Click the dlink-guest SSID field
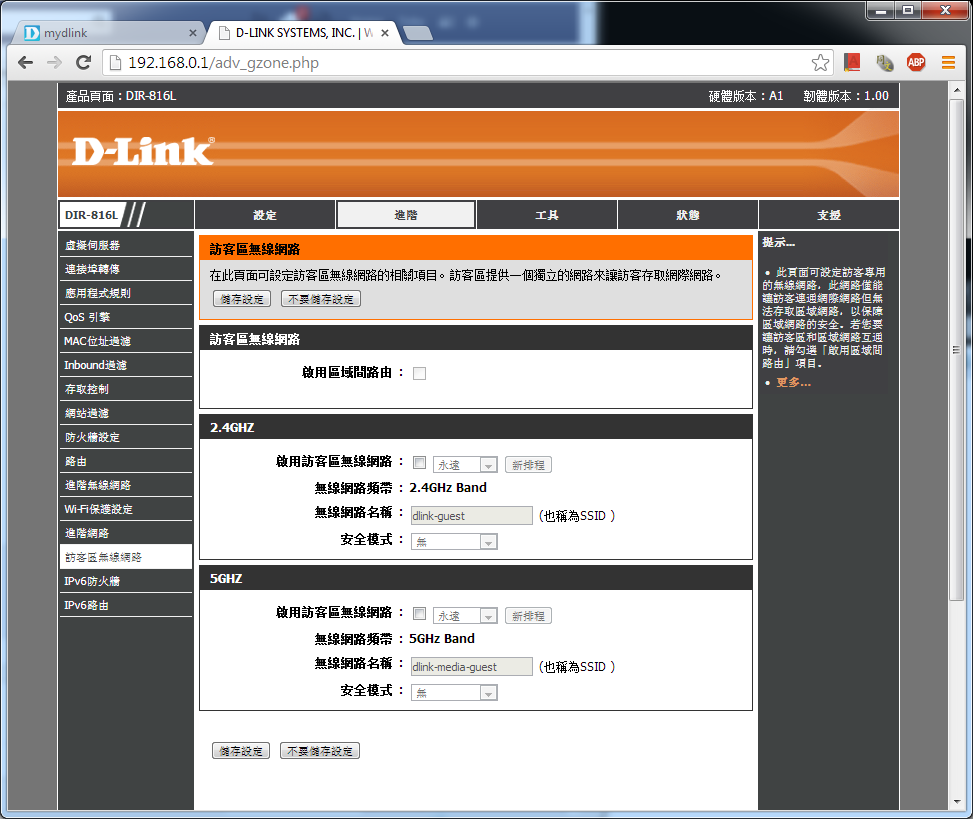Image resolution: width=973 pixels, height=819 pixels. point(471,516)
